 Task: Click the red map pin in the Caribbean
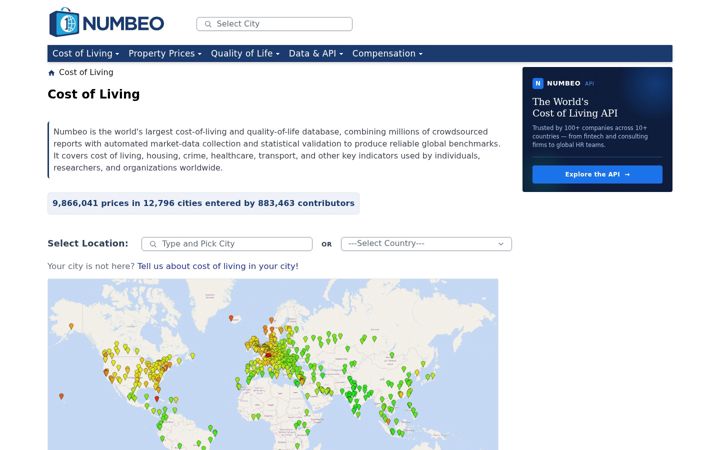(x=157, y=399)
